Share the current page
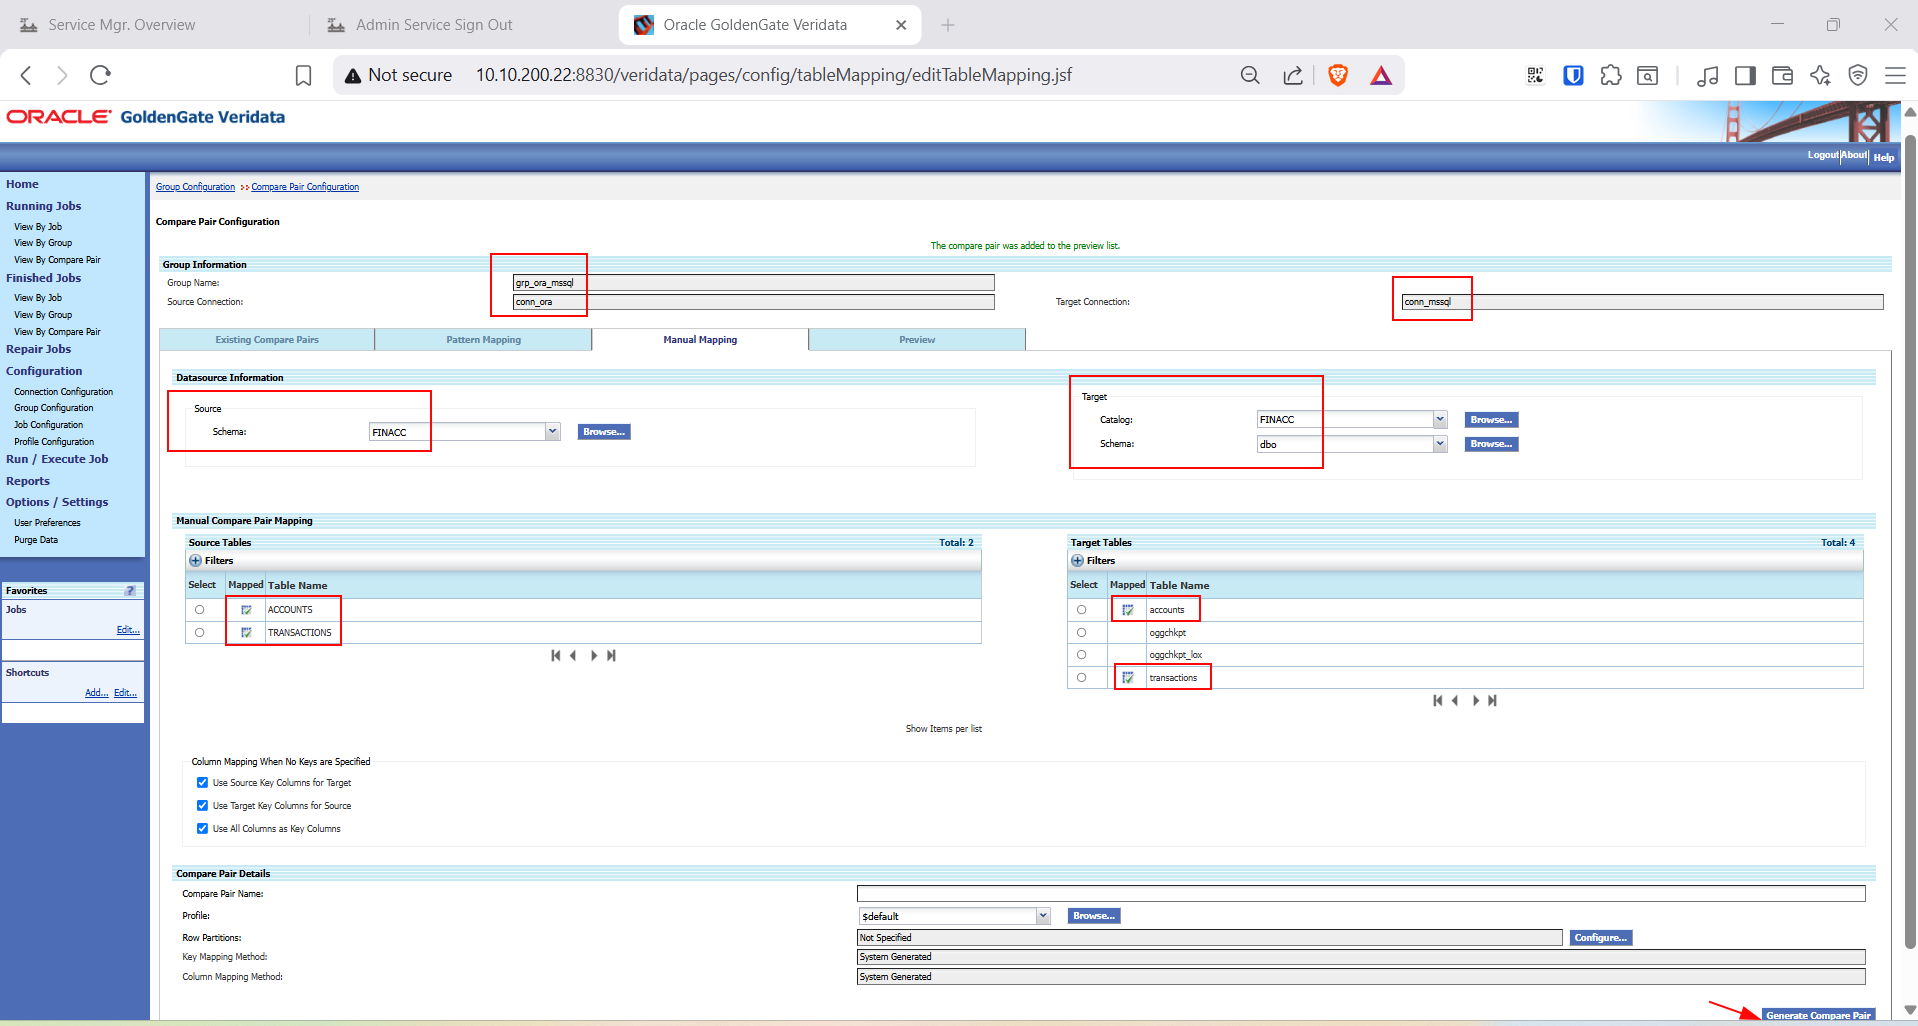 point(1293,75)
